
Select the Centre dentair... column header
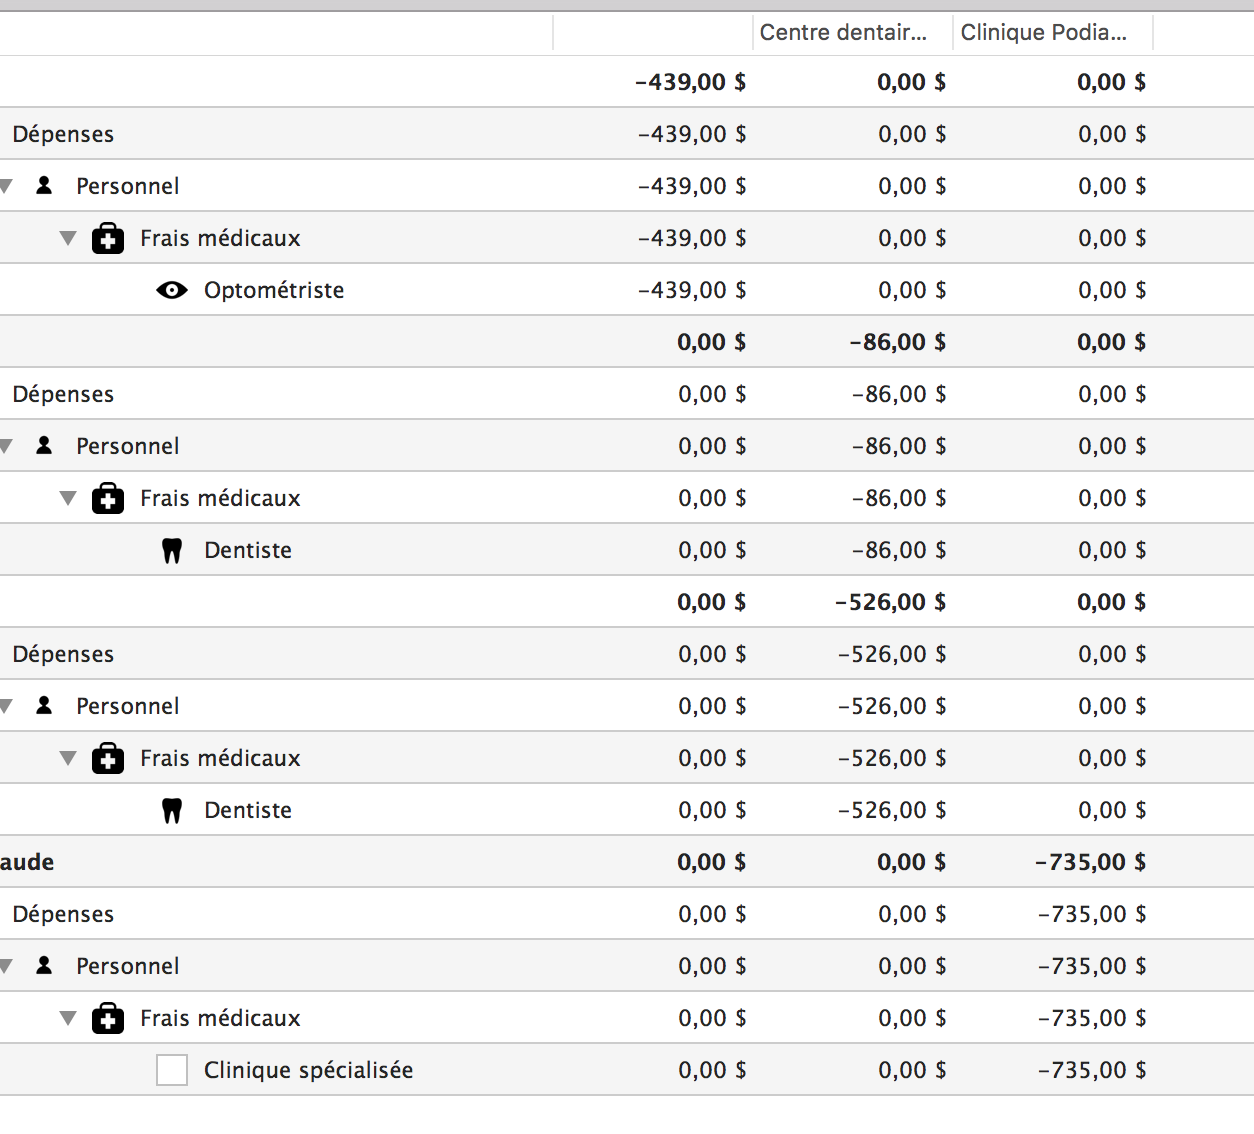(x=852, y=32)
